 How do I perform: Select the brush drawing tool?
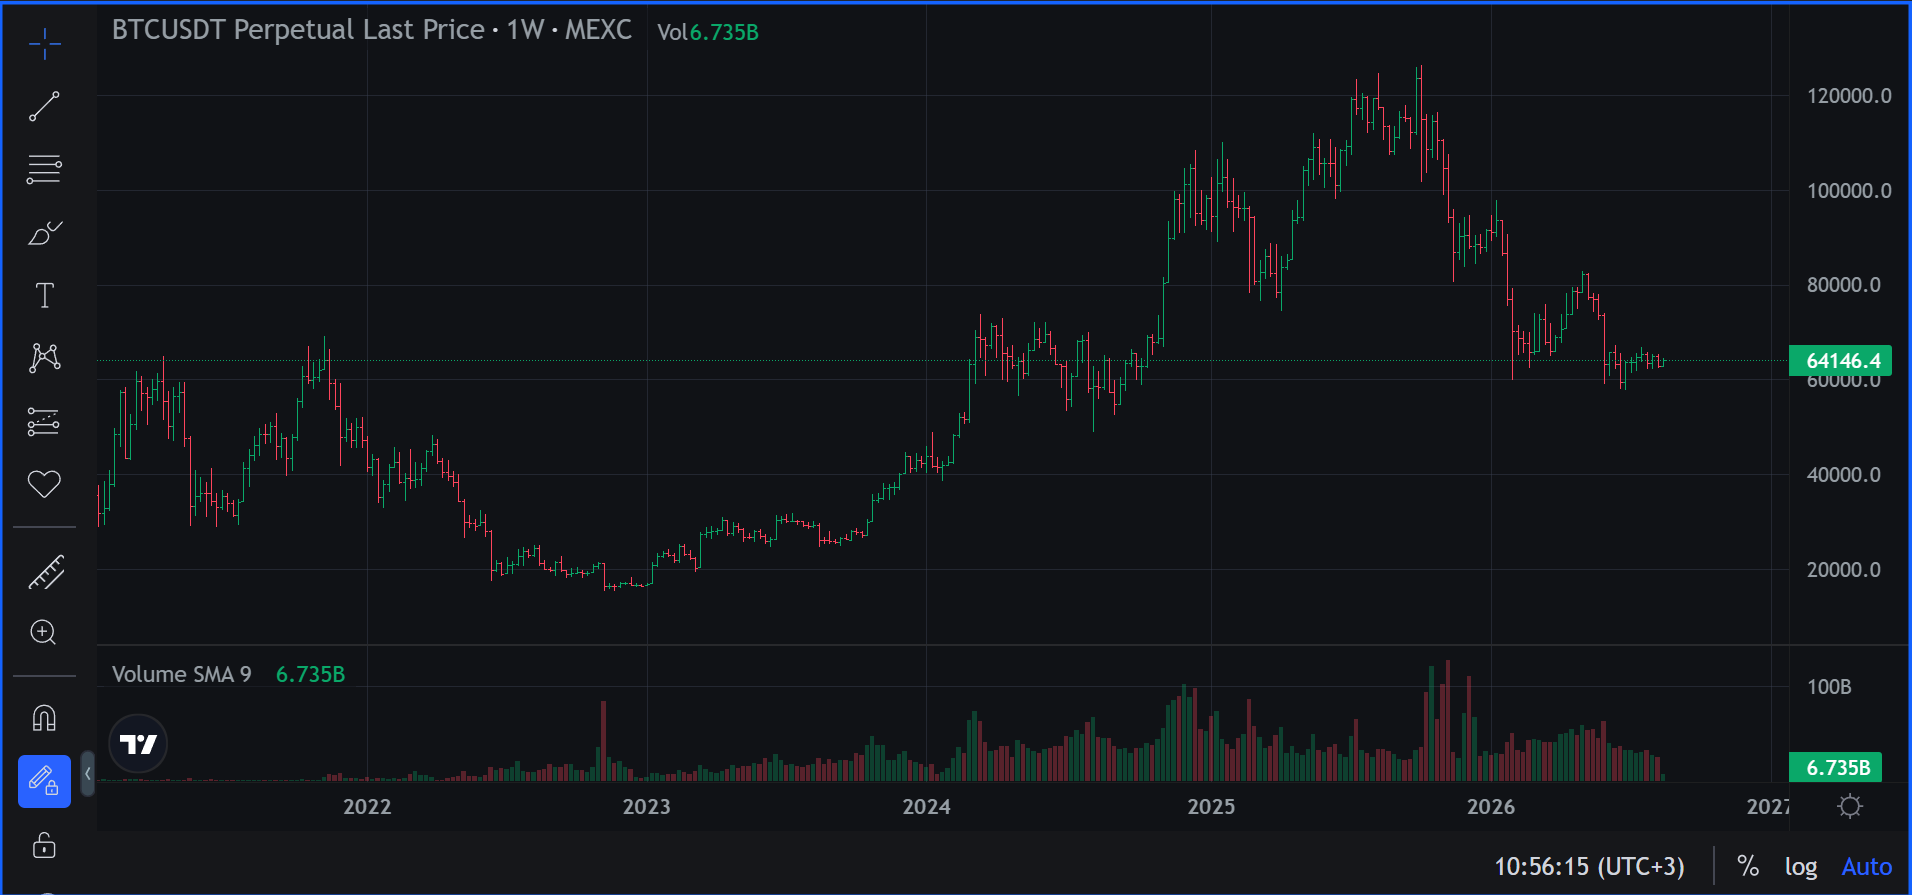point(45,233)
